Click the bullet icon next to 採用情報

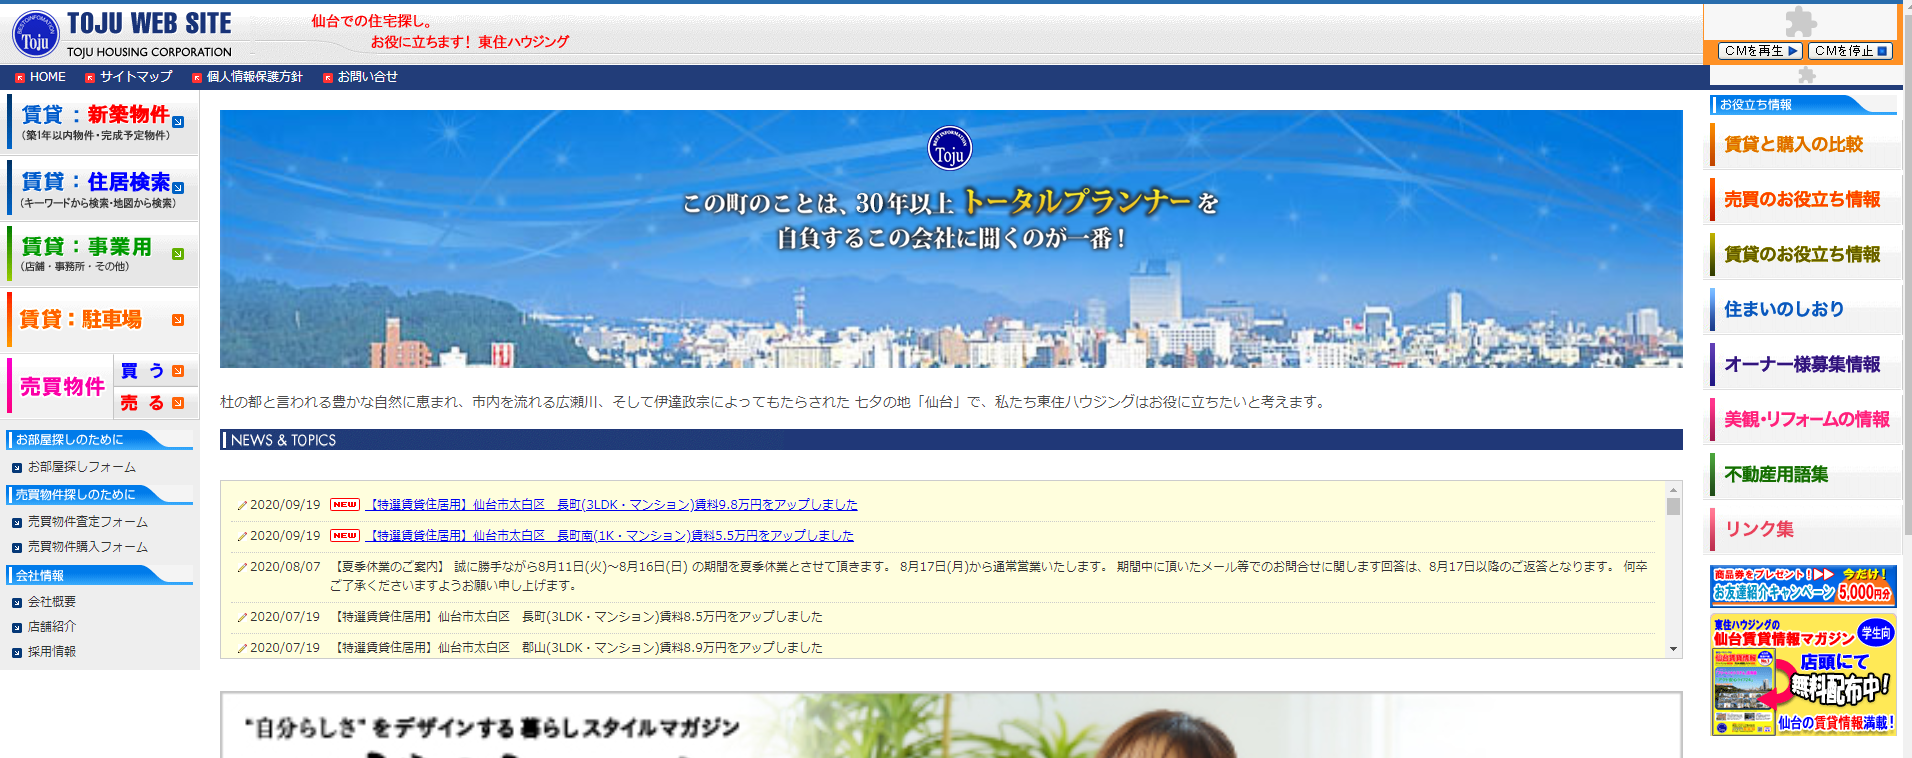coord(17,653)
